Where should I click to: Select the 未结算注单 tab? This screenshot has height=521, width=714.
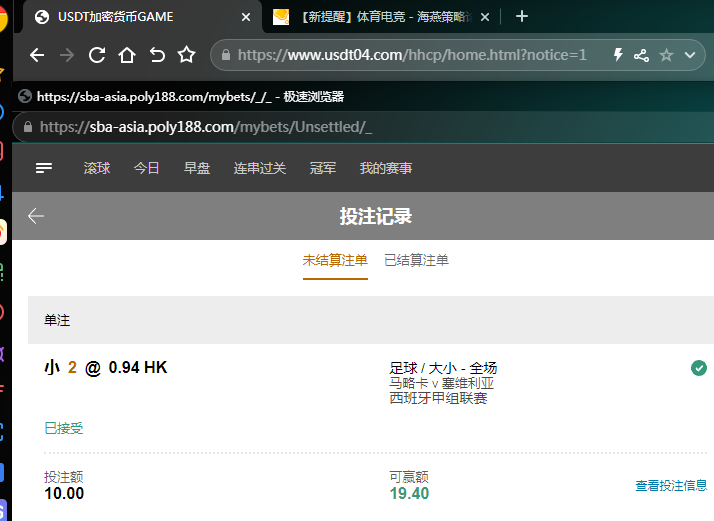click(335, 260)
